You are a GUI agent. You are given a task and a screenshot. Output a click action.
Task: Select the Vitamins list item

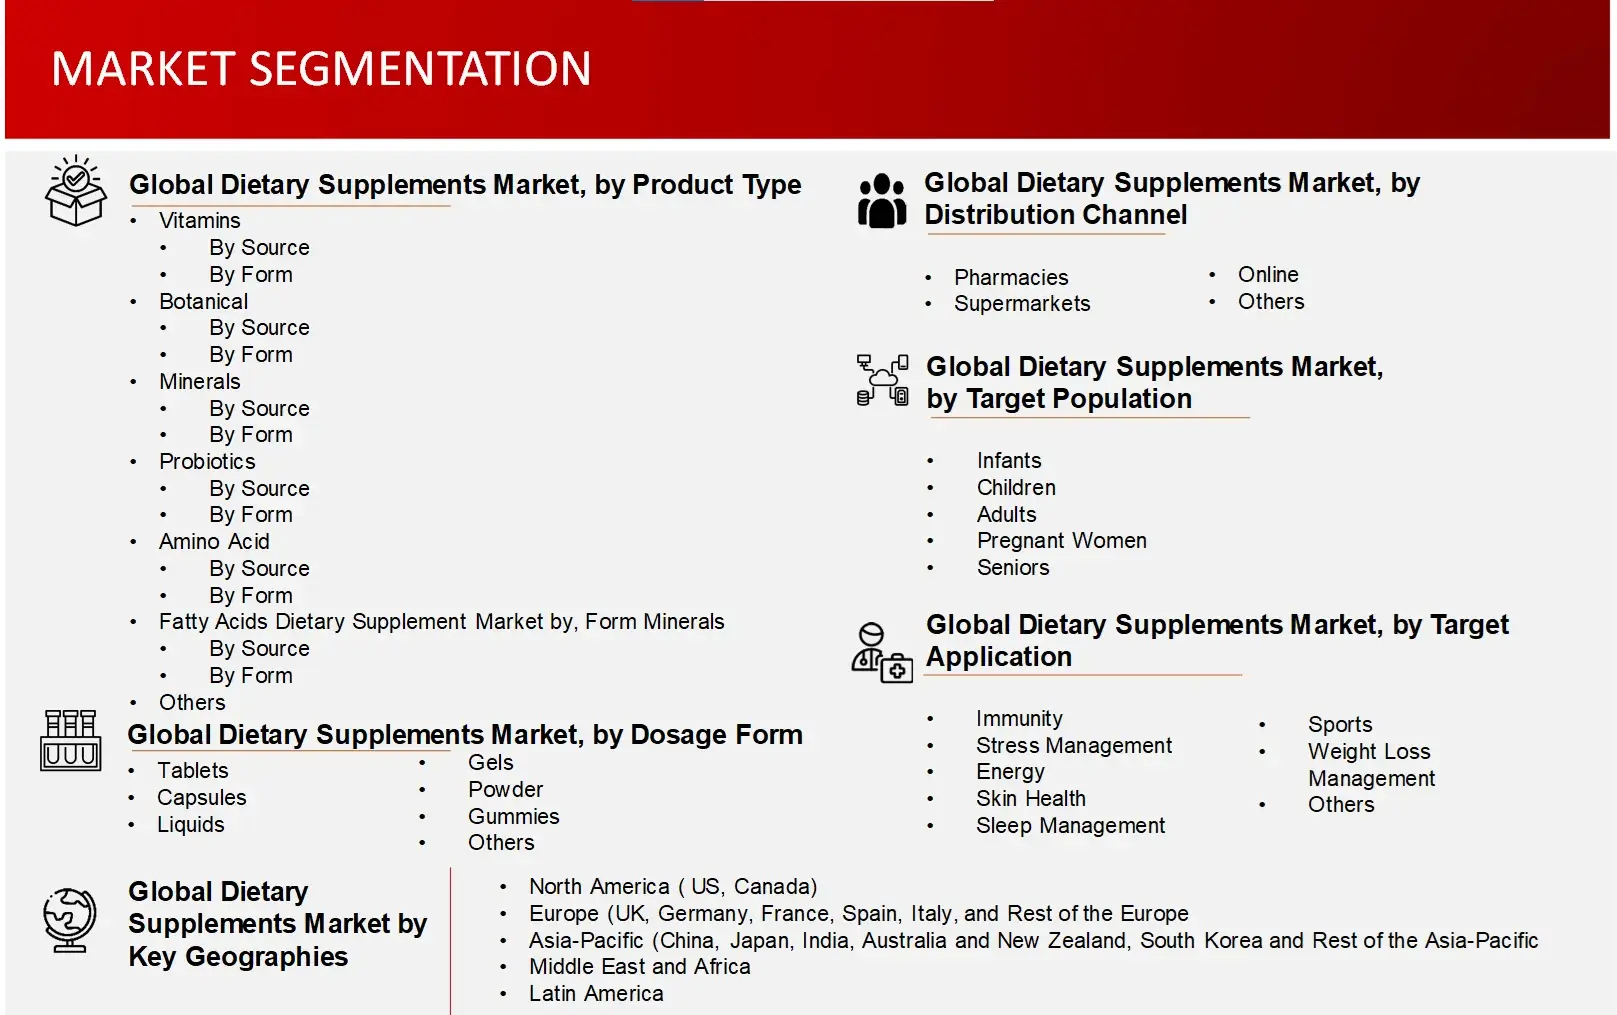point(200,221)
